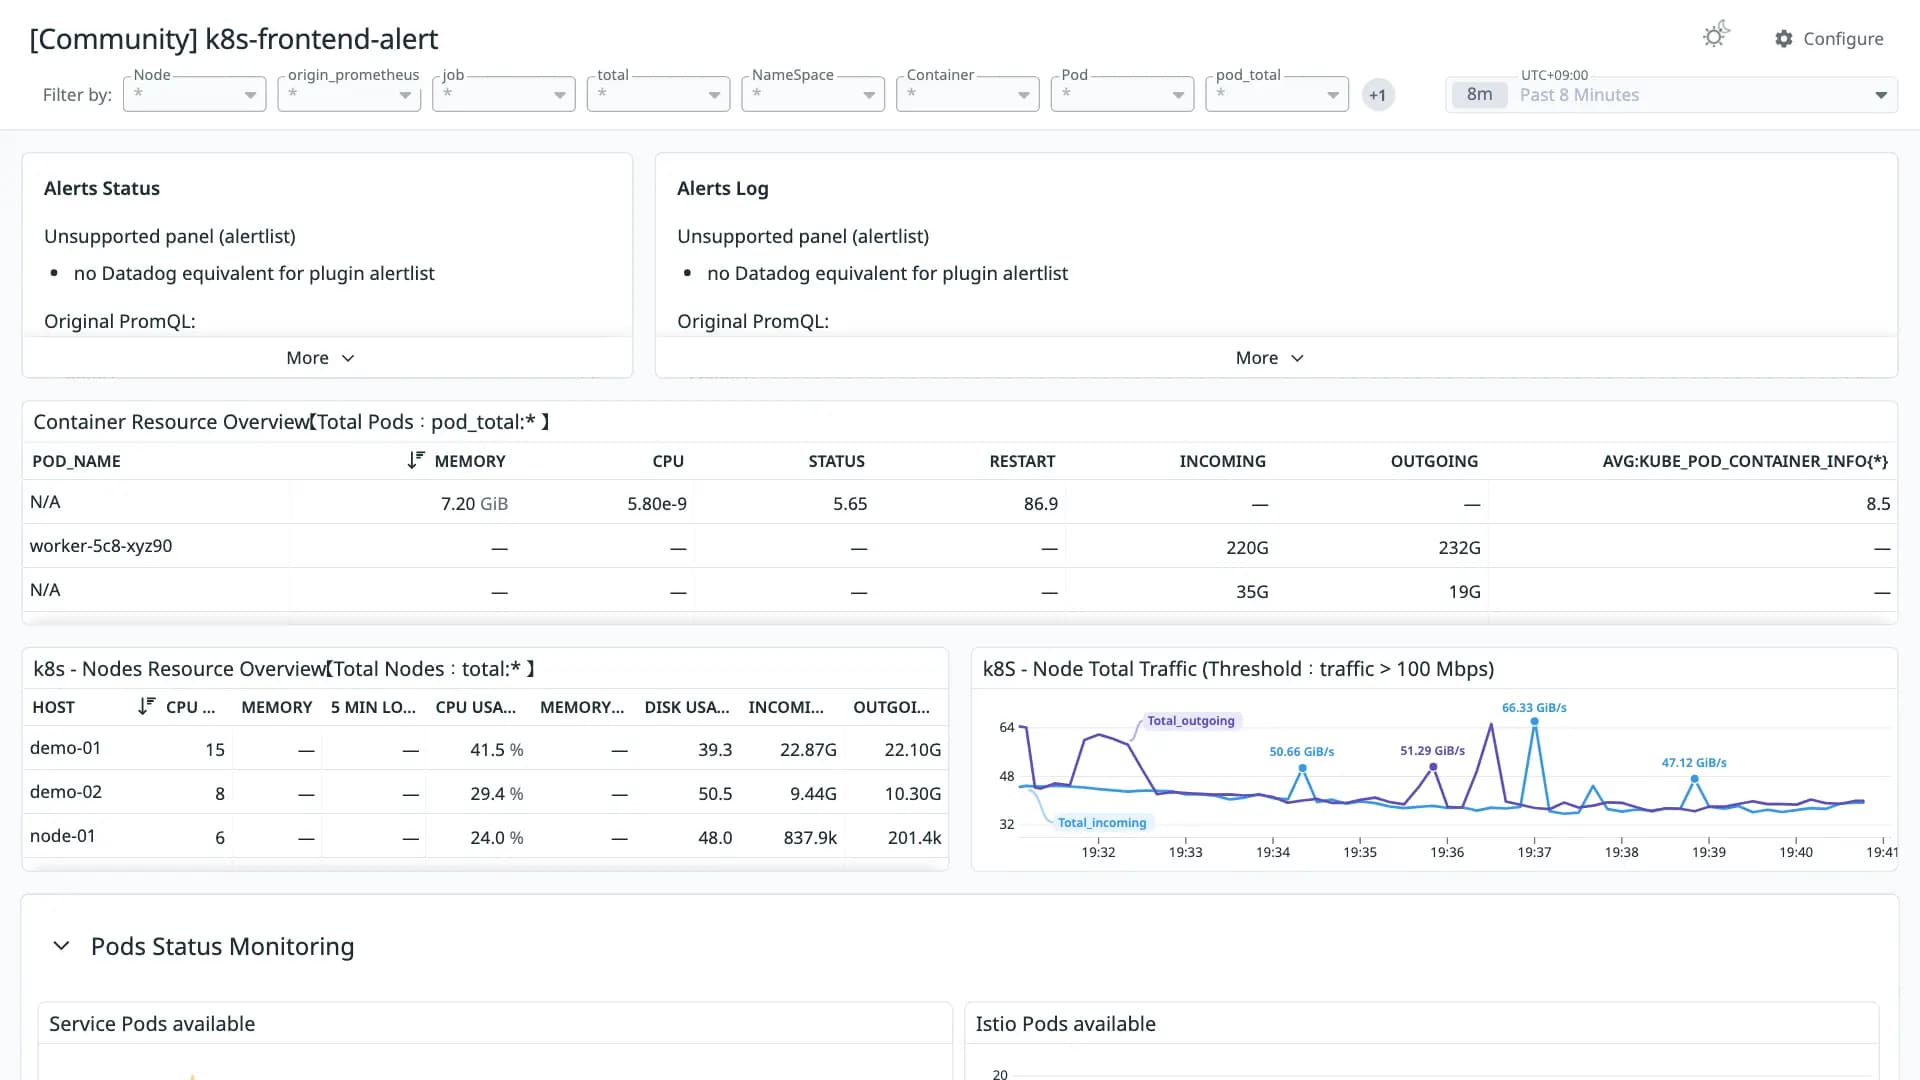The image size is (1920, 1080).
Task: Click the 51.29 GiB/s peak marker
Action: click(x=1433, y=767)
